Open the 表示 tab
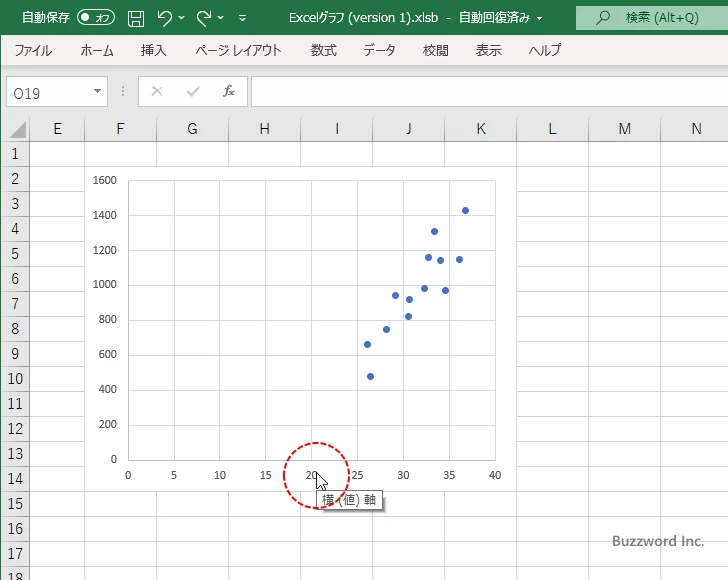Image resolution: width=728 pixels, height=580 pixels. (488, 50)
